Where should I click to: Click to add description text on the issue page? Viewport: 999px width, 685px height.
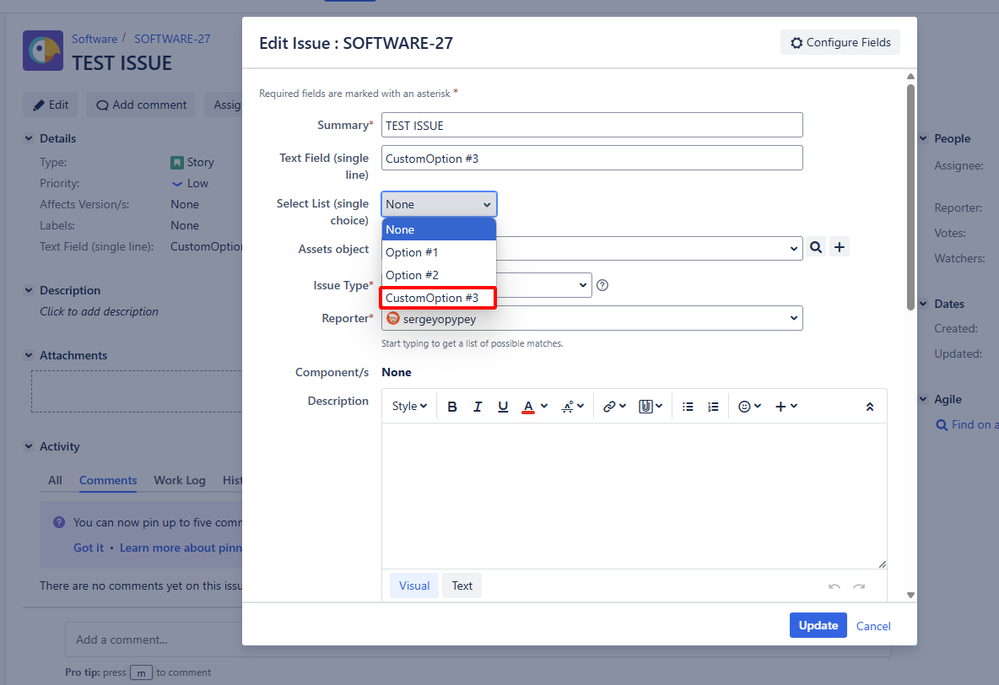point(99,312)
